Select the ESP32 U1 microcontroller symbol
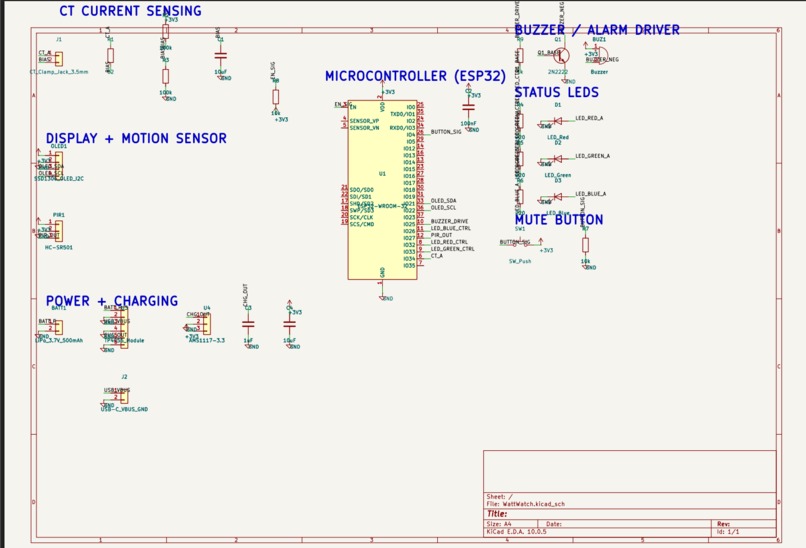The width and height of the screenshot is (806, 548). click(382, 190)
